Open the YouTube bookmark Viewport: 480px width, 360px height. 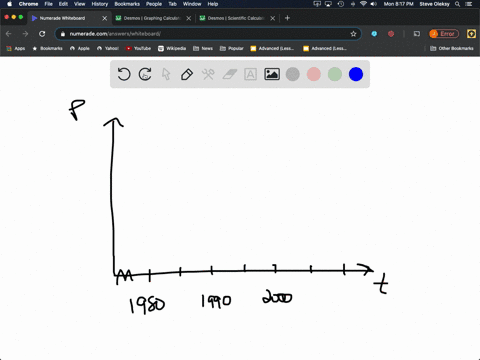click(x=138, y=48)
